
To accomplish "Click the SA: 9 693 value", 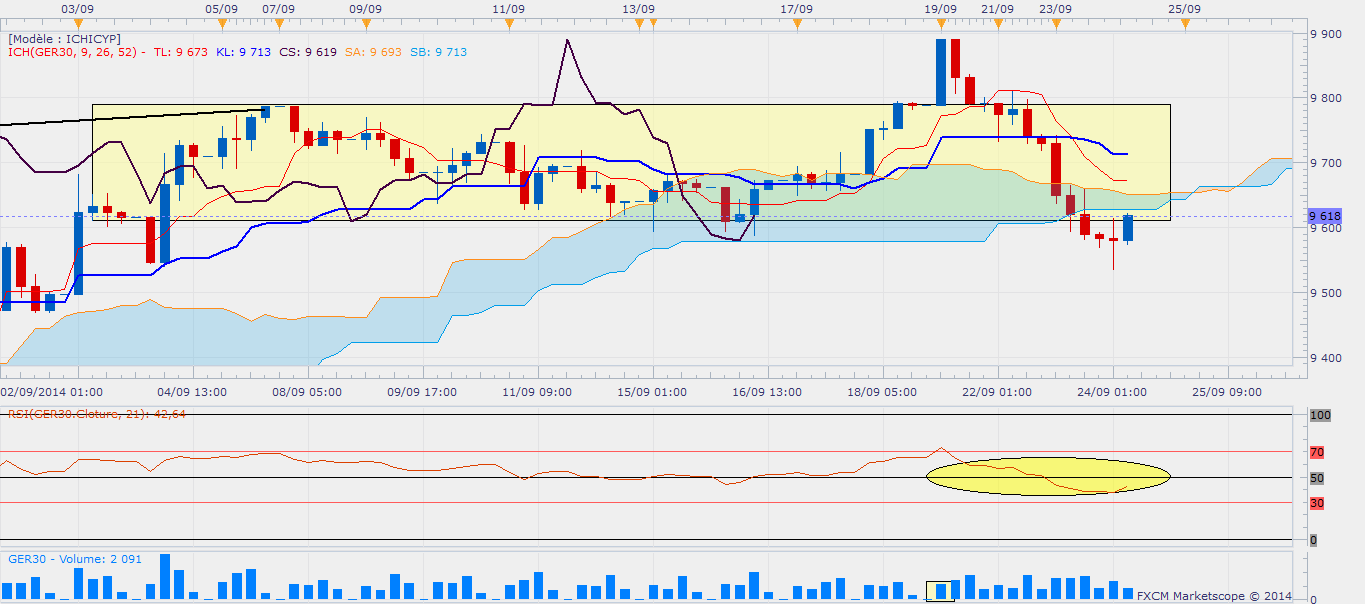I will click(x=374, y=52).
